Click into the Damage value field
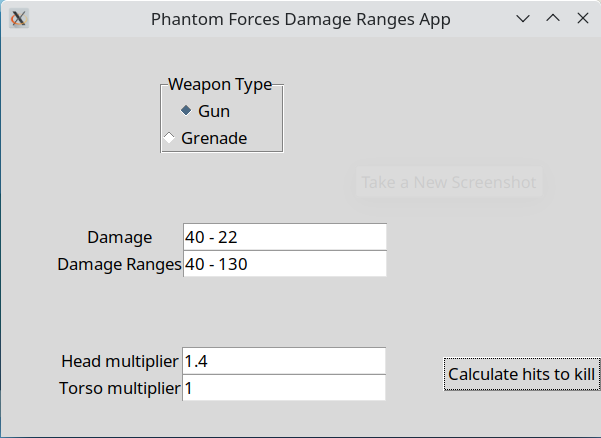The width and height of the screenshot is (601, 438). pos(285,237)
